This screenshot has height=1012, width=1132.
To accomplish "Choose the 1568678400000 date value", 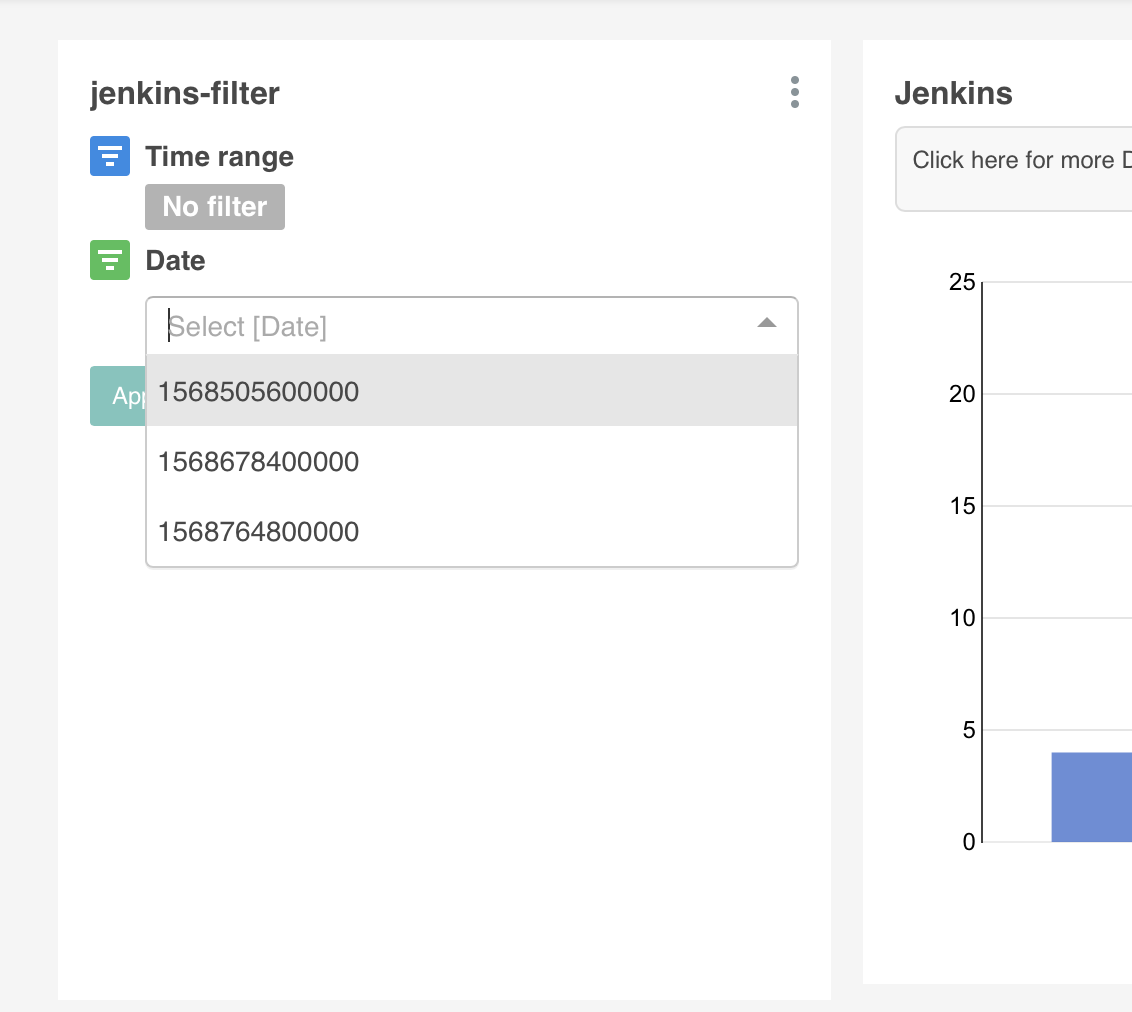I will 258,461.
